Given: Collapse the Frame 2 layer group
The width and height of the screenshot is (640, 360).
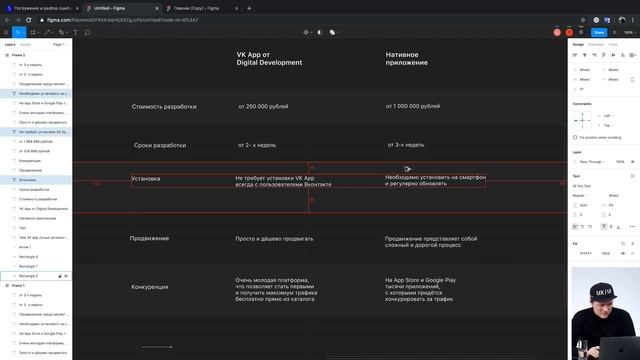Looking at the screenshot, I should [7, 55].
